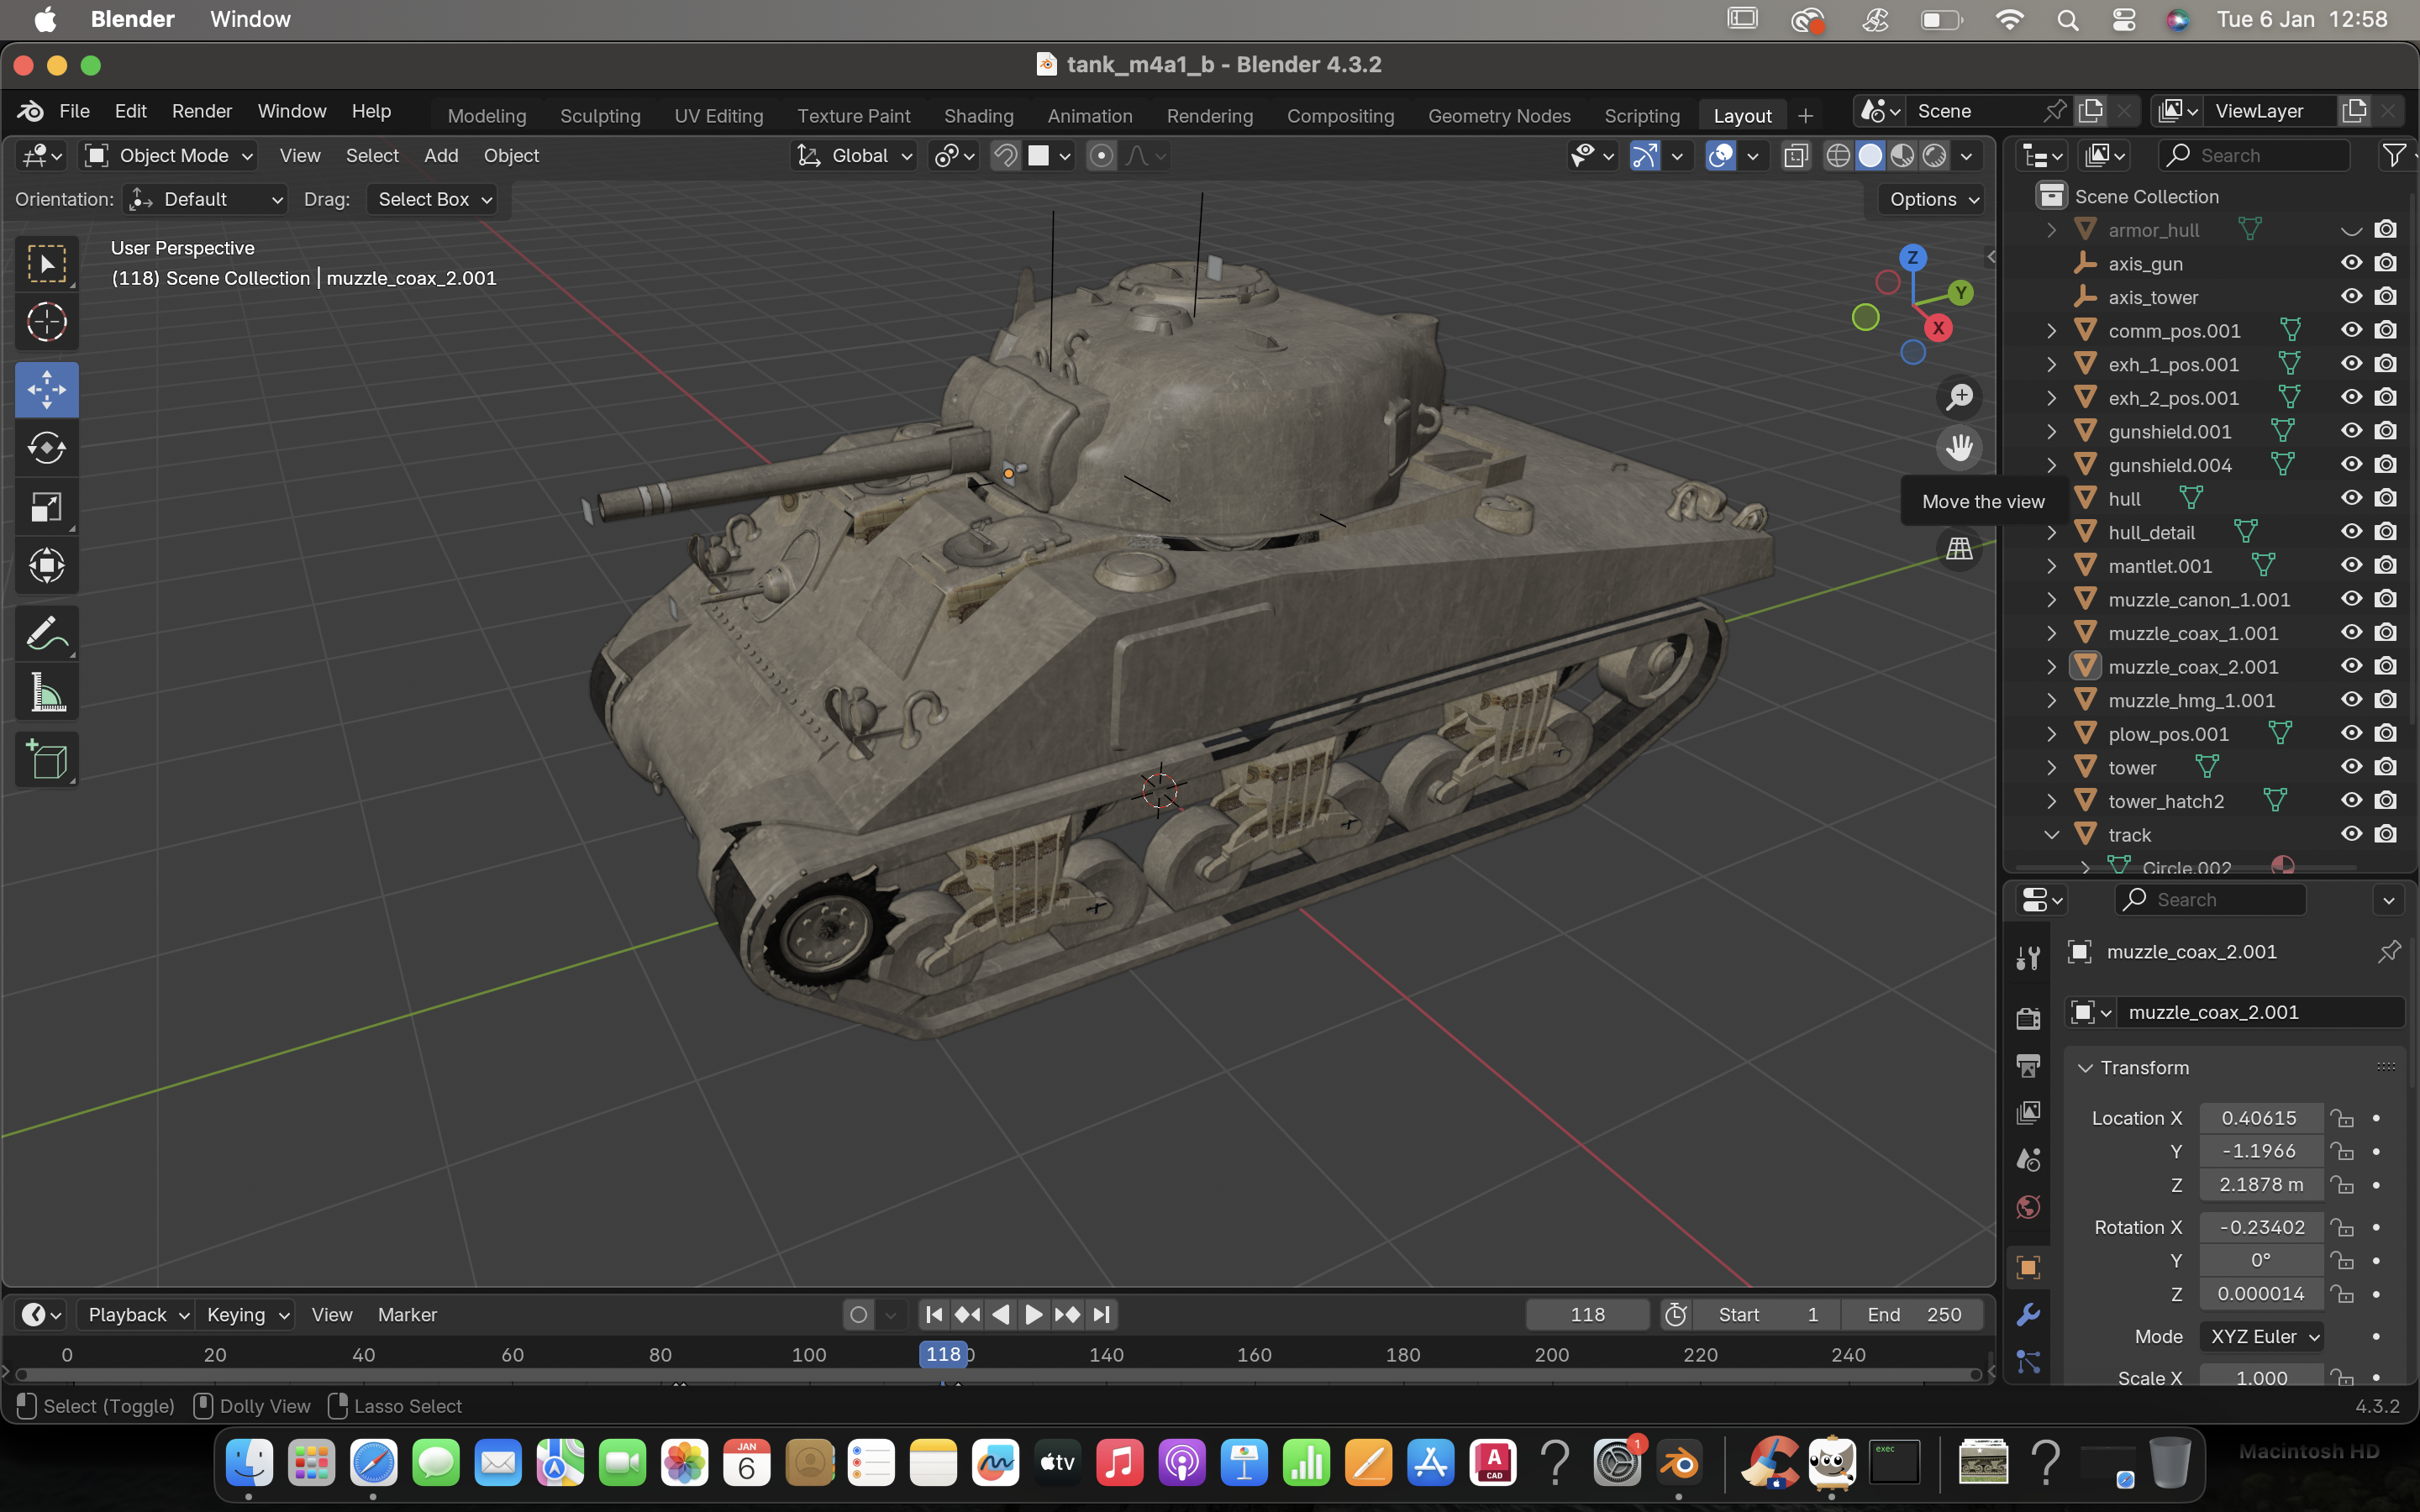Viewport: 2420px width, 1512px height.
Task: Expand the comm_pos.001 outliner item
Action: click(2051, 331)
